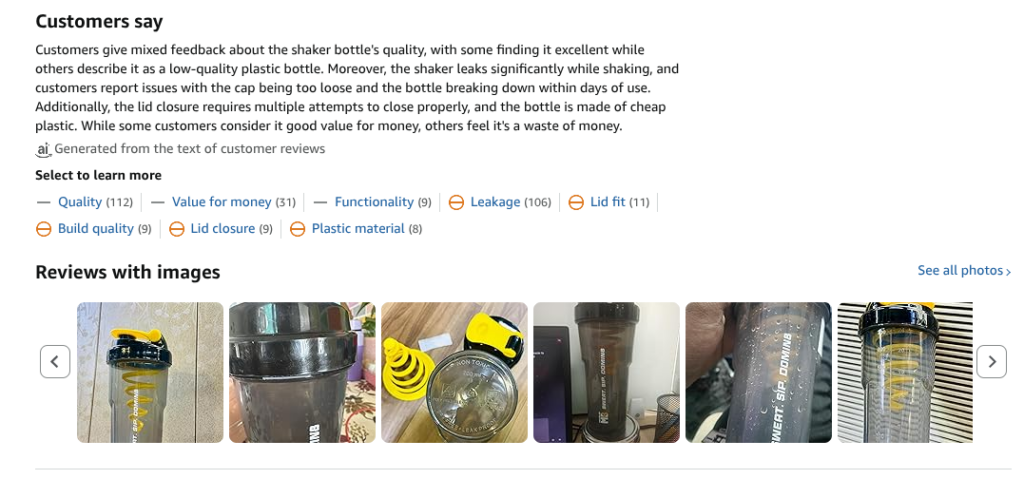Click the previous carousel arrow button
Screen dimensions: 1024x479
click(x=55, y=361)
